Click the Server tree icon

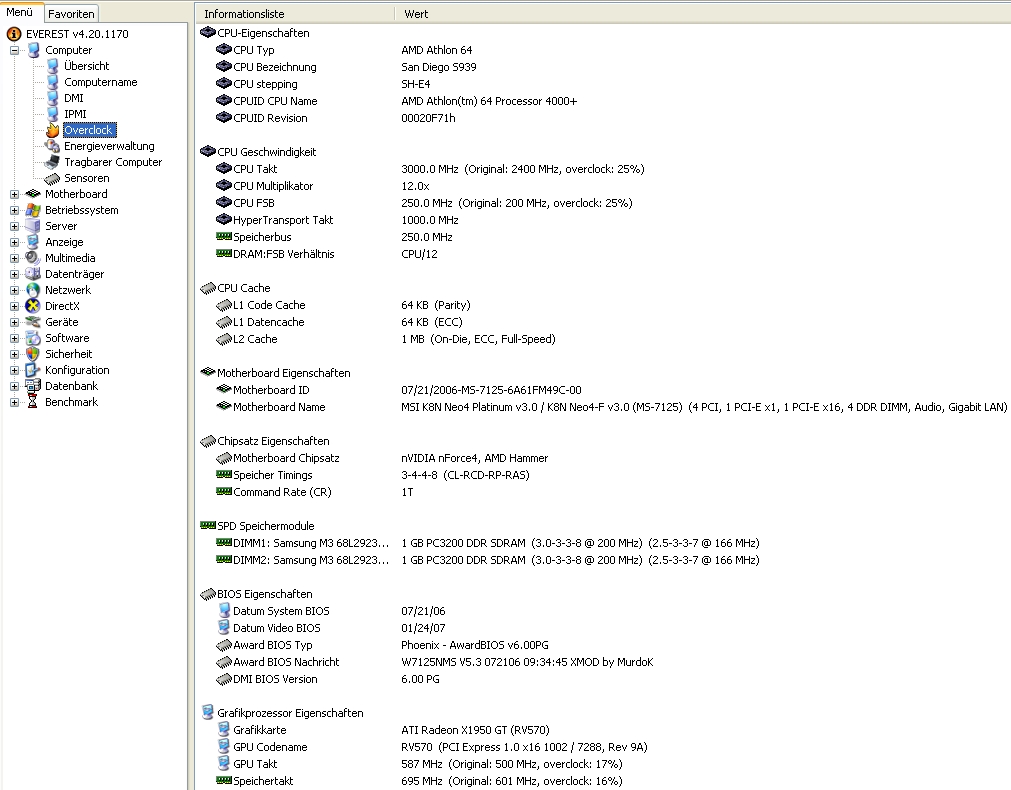click(x=33, y=226)
